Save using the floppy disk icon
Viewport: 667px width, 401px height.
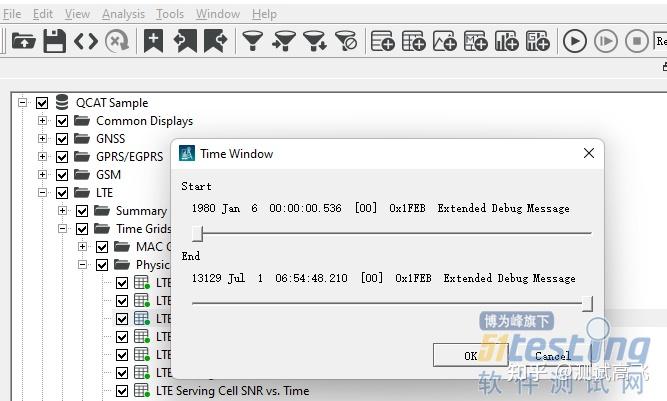click(x=54, y=41)
